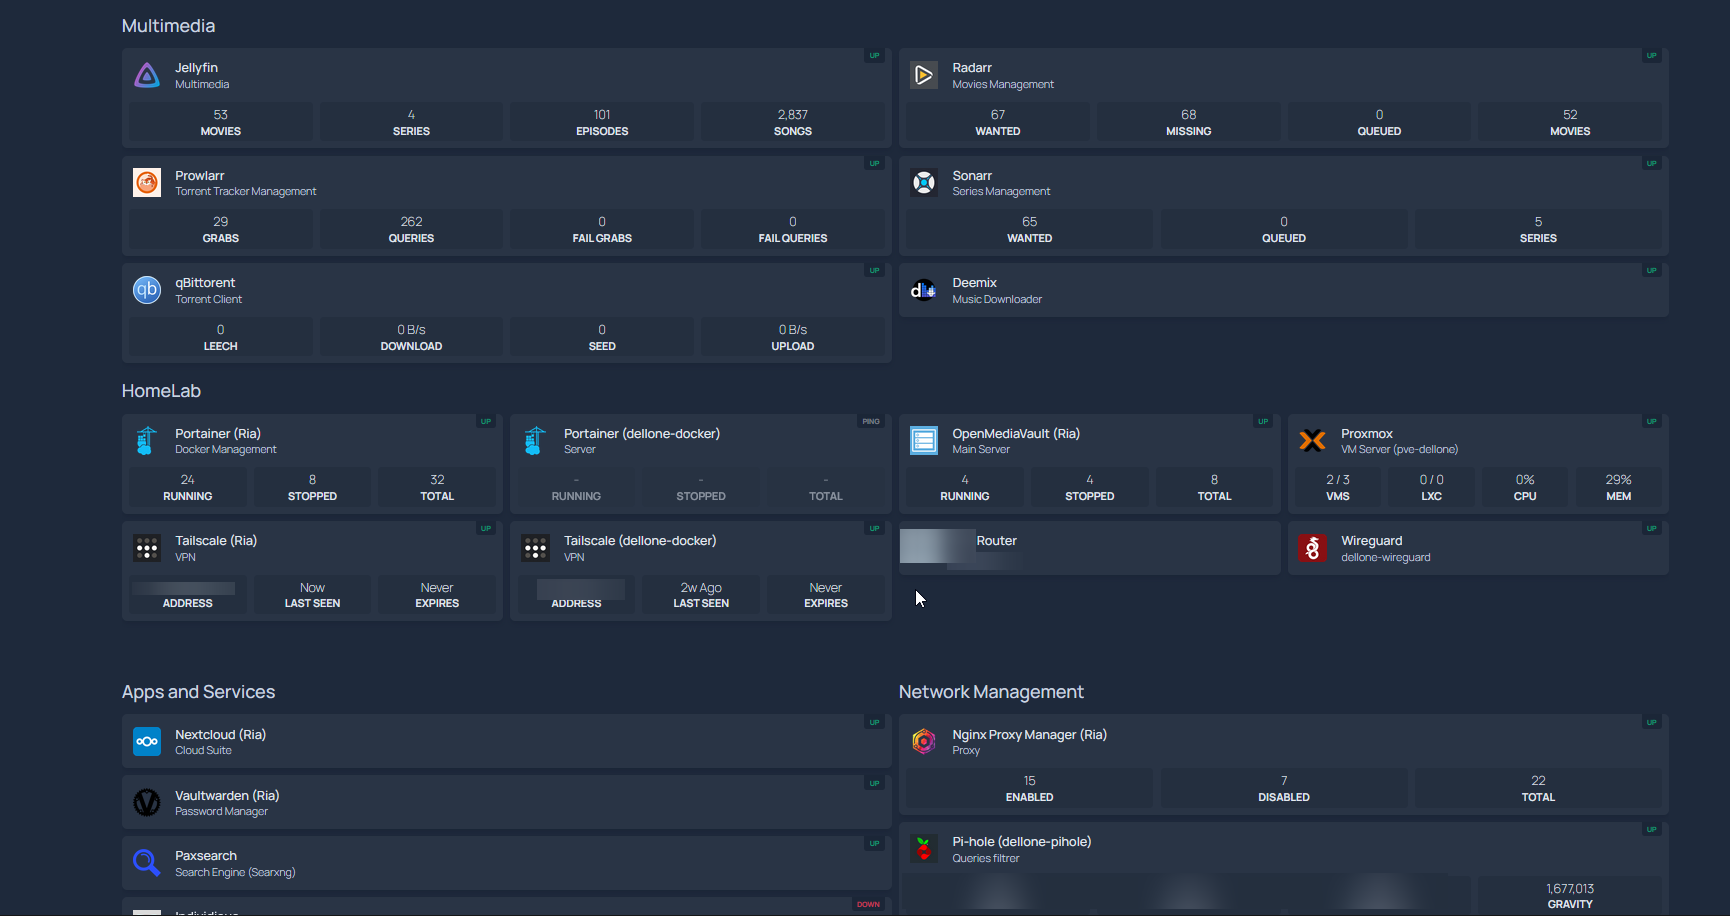Screen dimensions: 1730x916
Task: Click Portainer (Ria) 32 TOTAL stat
Action: (x=437, y=487)
